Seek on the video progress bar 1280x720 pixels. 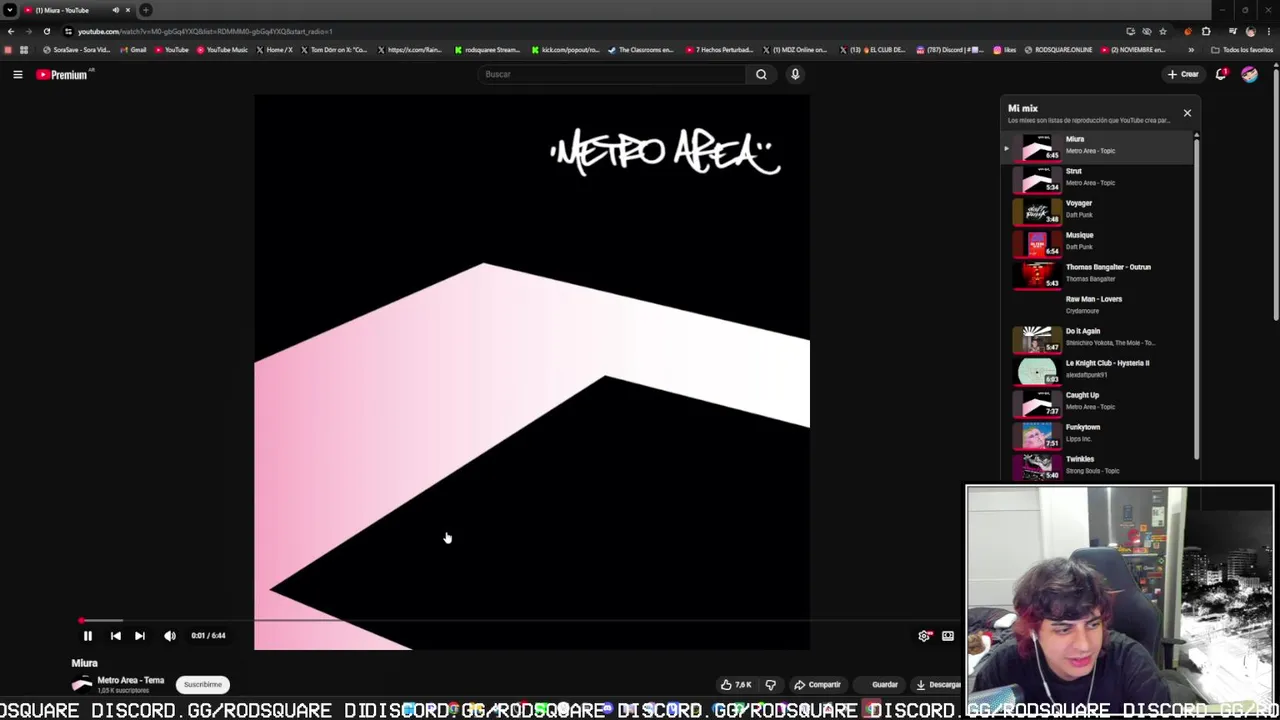point(520,621)
